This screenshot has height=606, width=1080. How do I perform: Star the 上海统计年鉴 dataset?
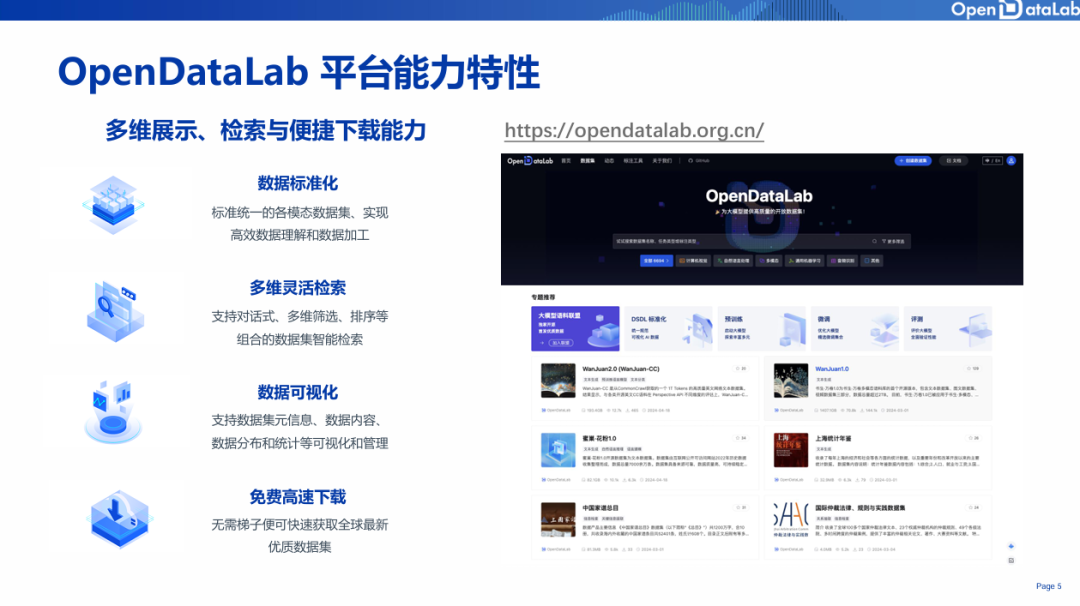point(973,439)
